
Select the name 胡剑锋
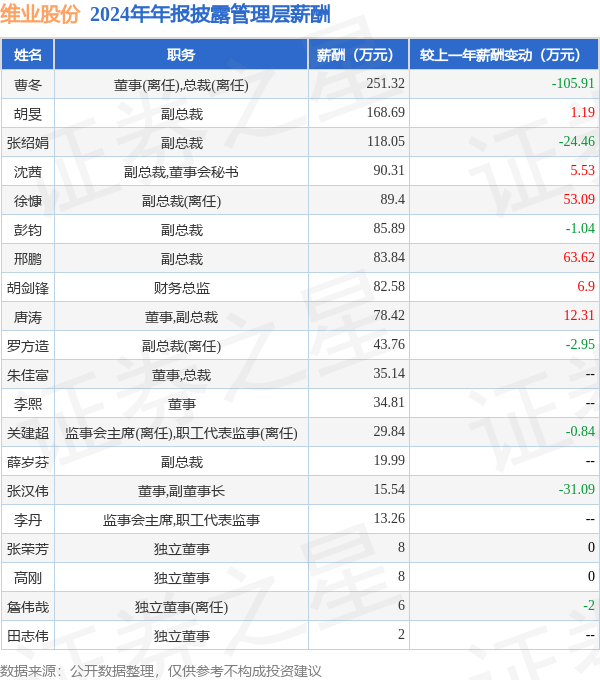pyautogui.click(x=28, y=288)
